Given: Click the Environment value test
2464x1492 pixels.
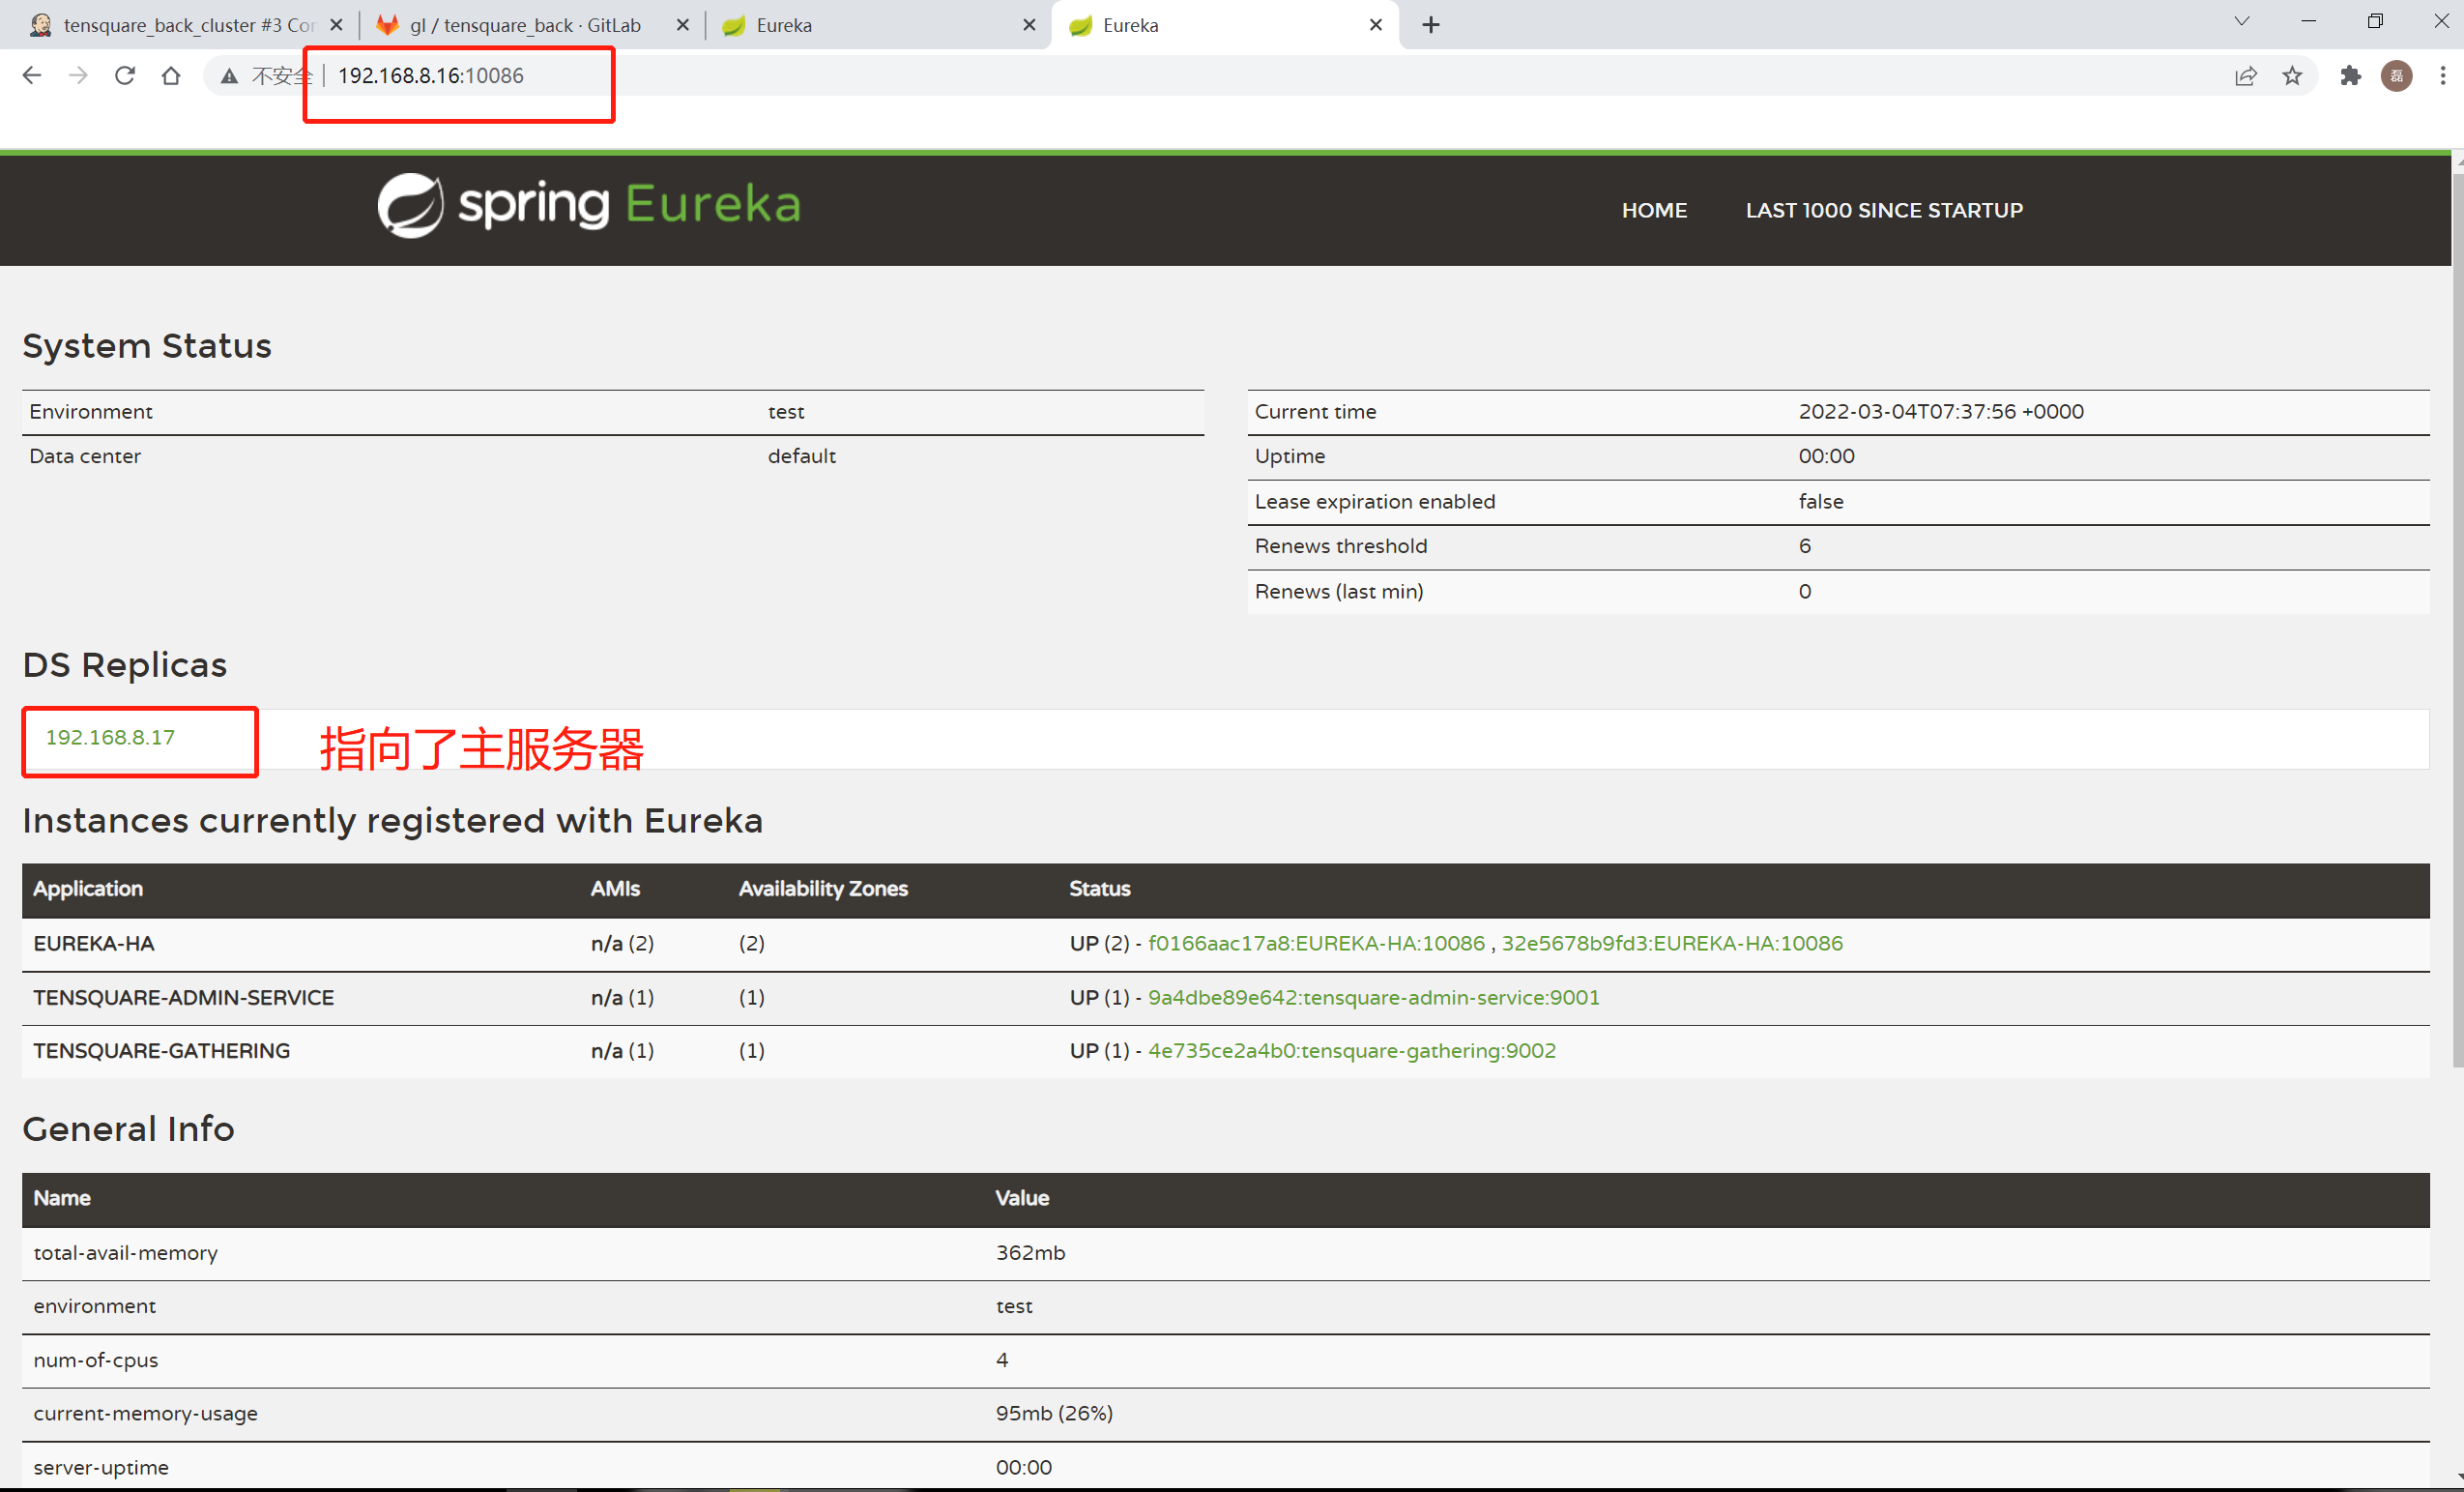Looking at the screenshot, I should click(786, 411).
